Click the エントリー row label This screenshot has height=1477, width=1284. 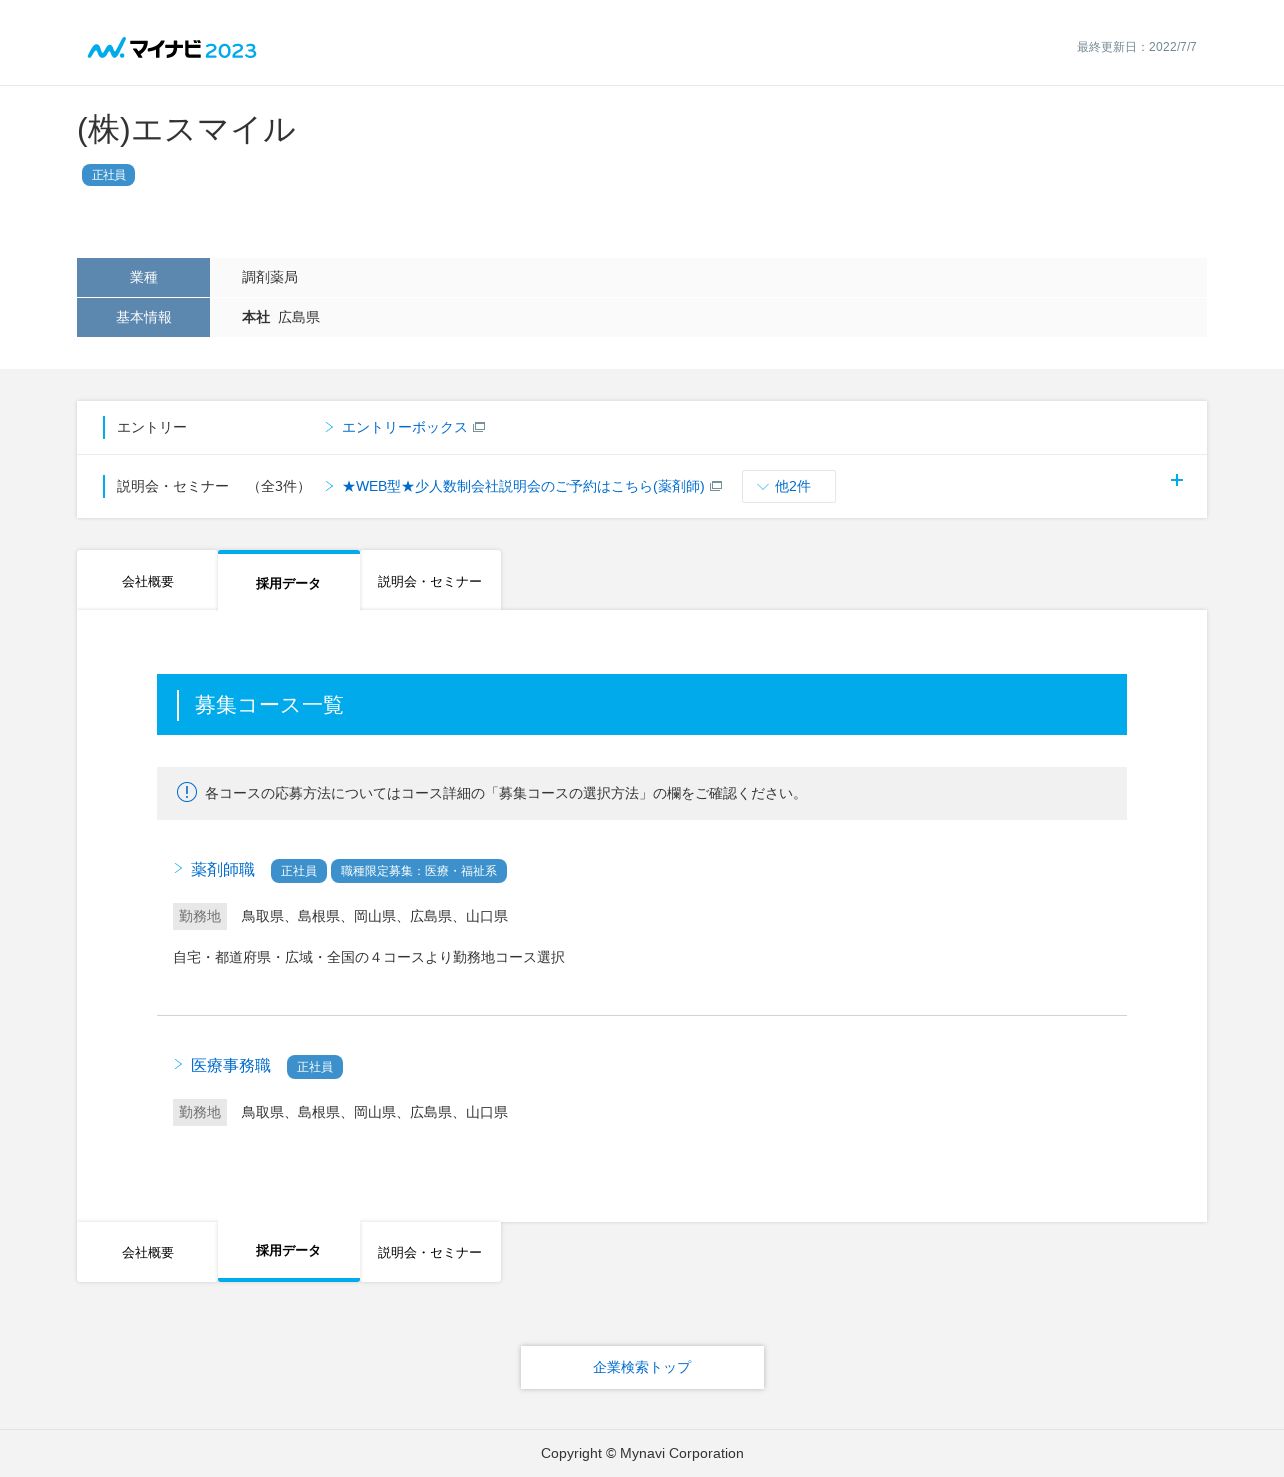tap(152, 427)
